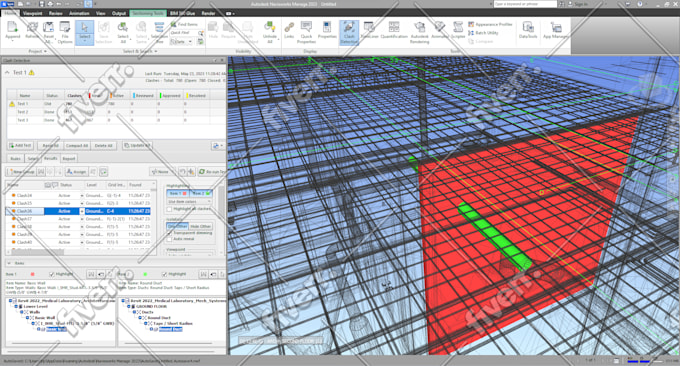The width and height of the screenshot is (680, 366).
Task: Open the Appearance Profiler tool
Action: tap(490, 24)
